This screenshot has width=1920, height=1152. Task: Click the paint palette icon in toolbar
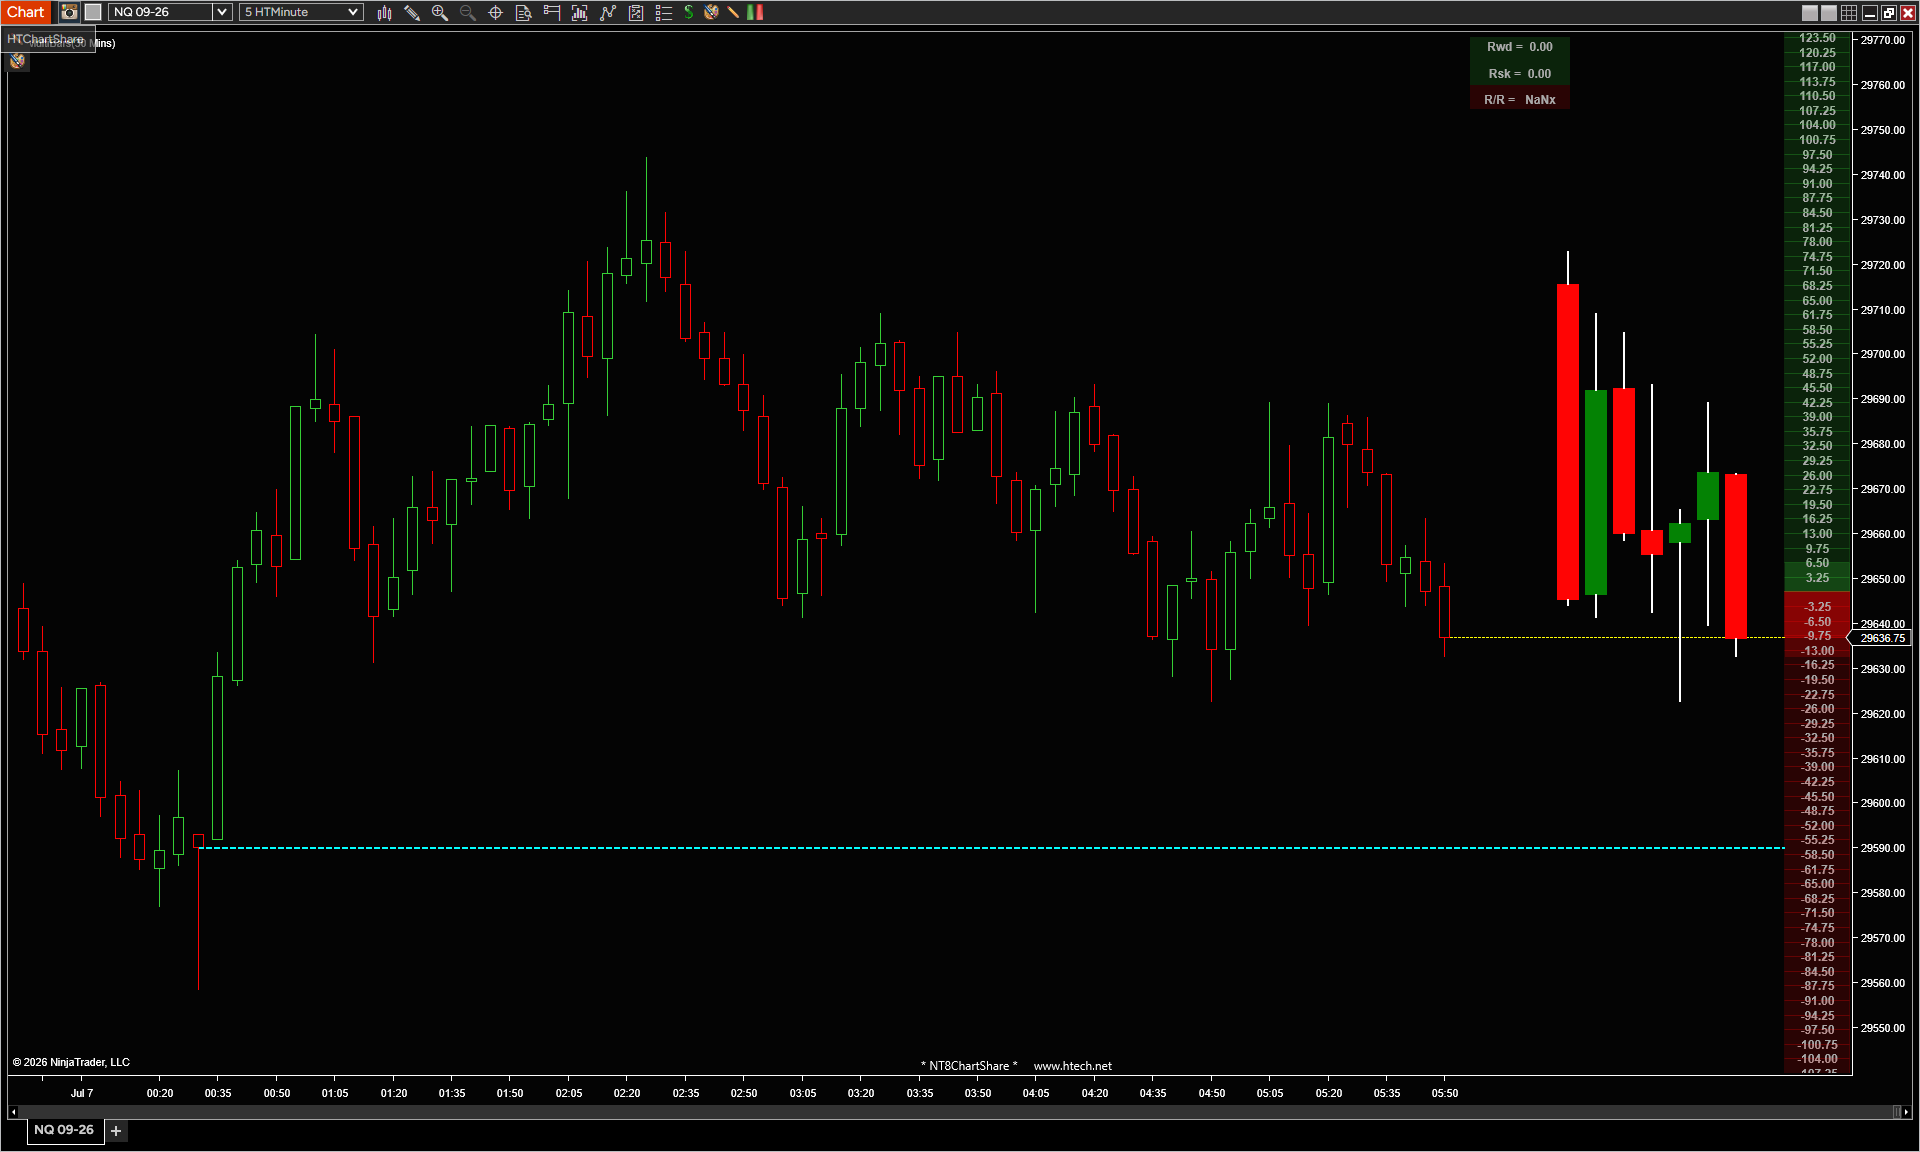[711, 12]
